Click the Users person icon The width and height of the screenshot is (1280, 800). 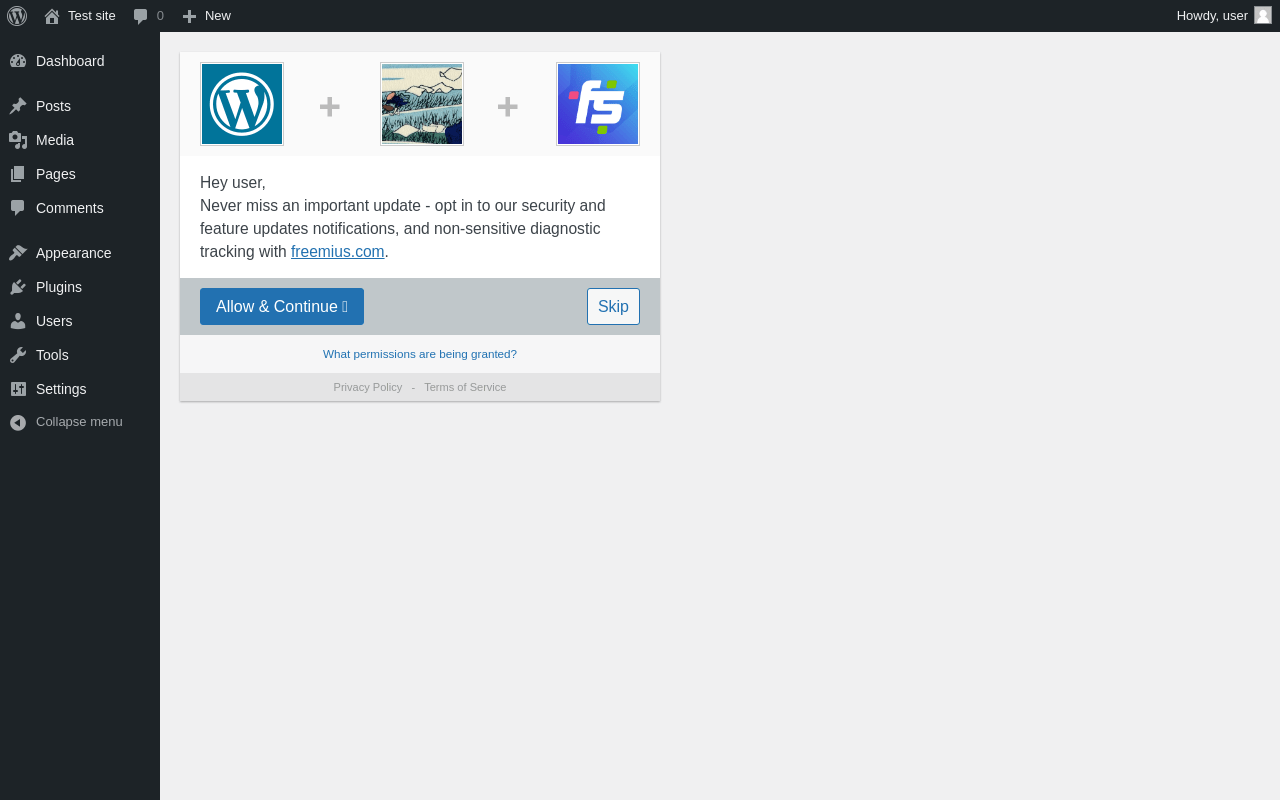[18, 321]
